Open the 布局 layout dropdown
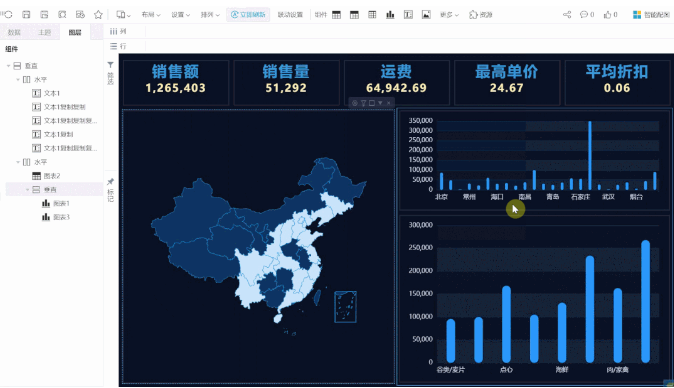The image size is (674, 388). 151,15
